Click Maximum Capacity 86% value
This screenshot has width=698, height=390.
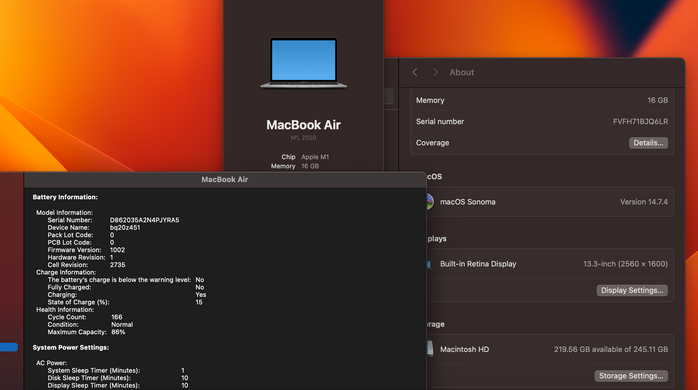click(118, 332)
